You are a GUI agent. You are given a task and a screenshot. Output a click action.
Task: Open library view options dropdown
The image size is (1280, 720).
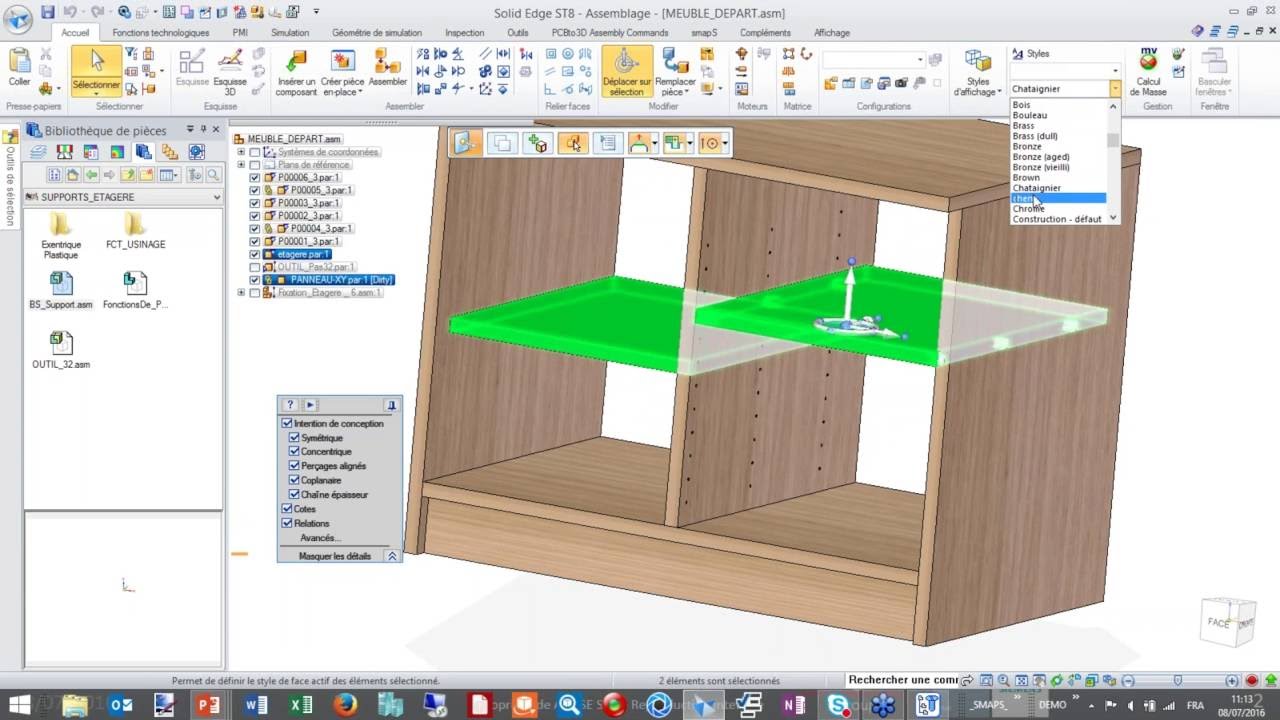(169, 175)
